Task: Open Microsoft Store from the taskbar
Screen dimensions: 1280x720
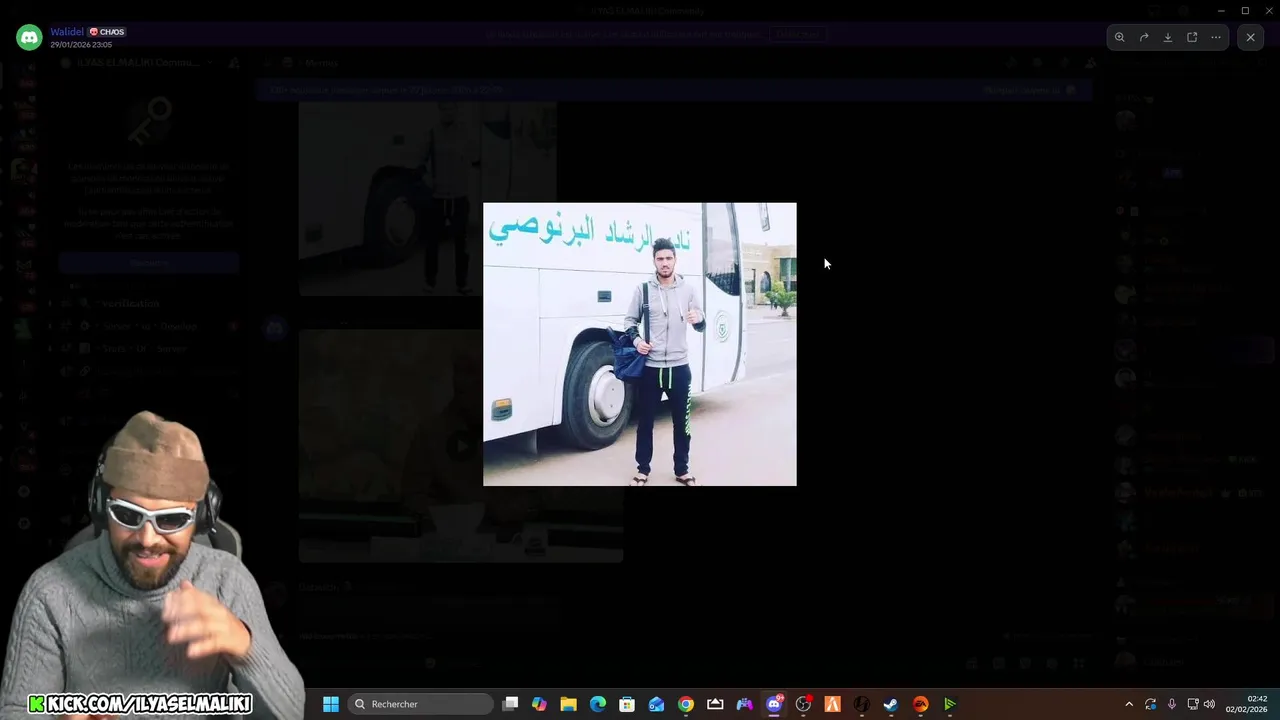Action: coord(627,704)
